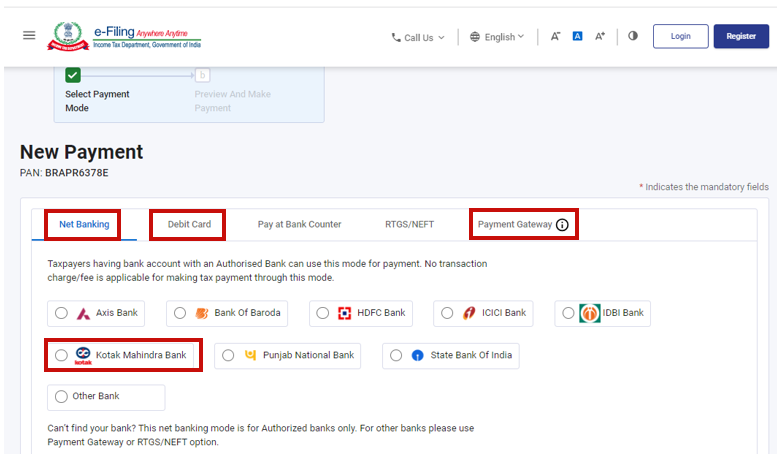Click the green Select Payment Mode step checkmark
The height and width of the screenshot is (456, 777).
[x=73, y=75]
